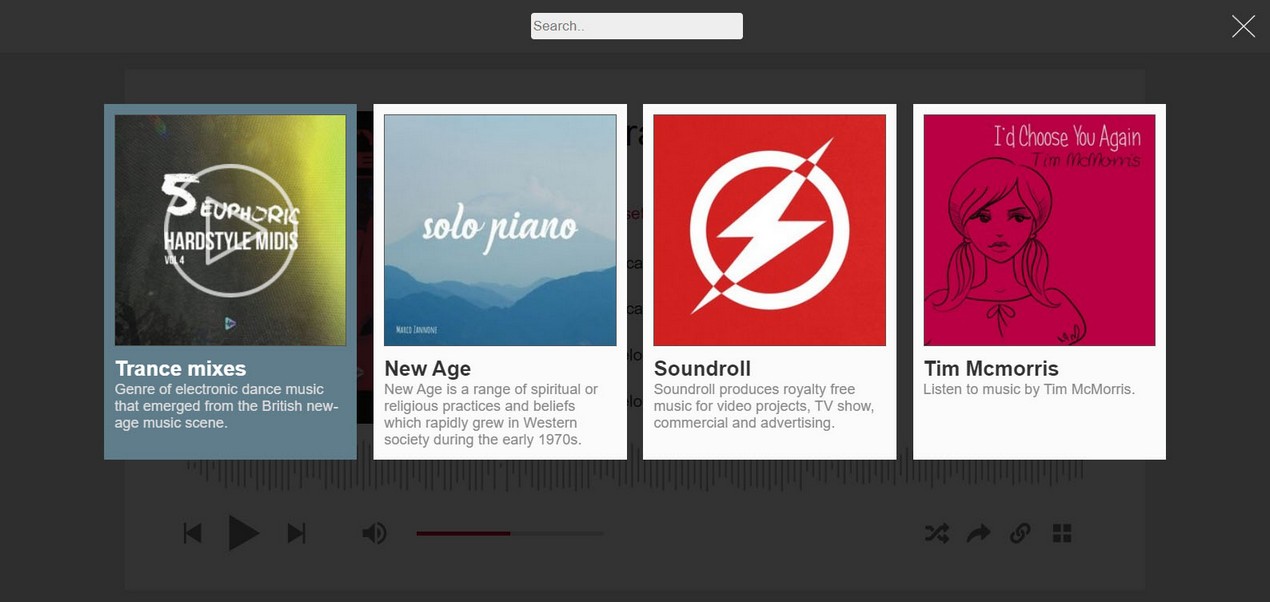Open the Soundroll lightning bolt cover
The image size is (1270, 602).
(x=769, y=230)
